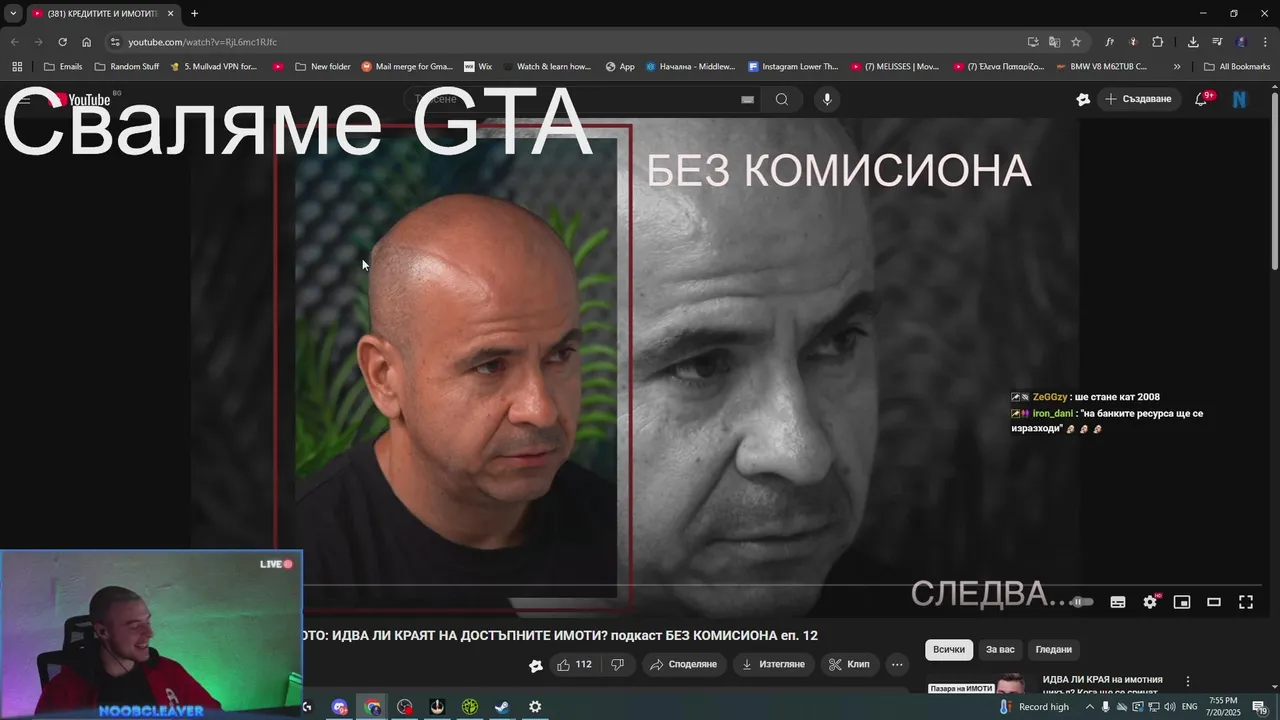The height and width of the screenshot is (720, 1280).
Task: Expand hidden bookmarks chevron
Action: 1177,67
